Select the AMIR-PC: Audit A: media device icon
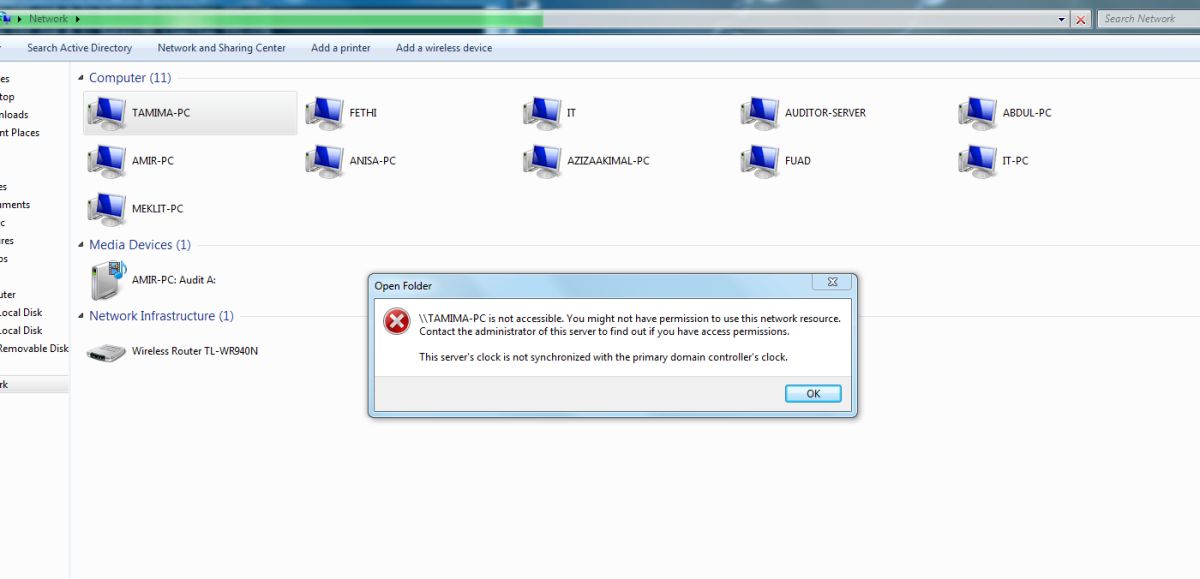The width and height of the screenshot is (1200, 579). click(x=106, y=281)
